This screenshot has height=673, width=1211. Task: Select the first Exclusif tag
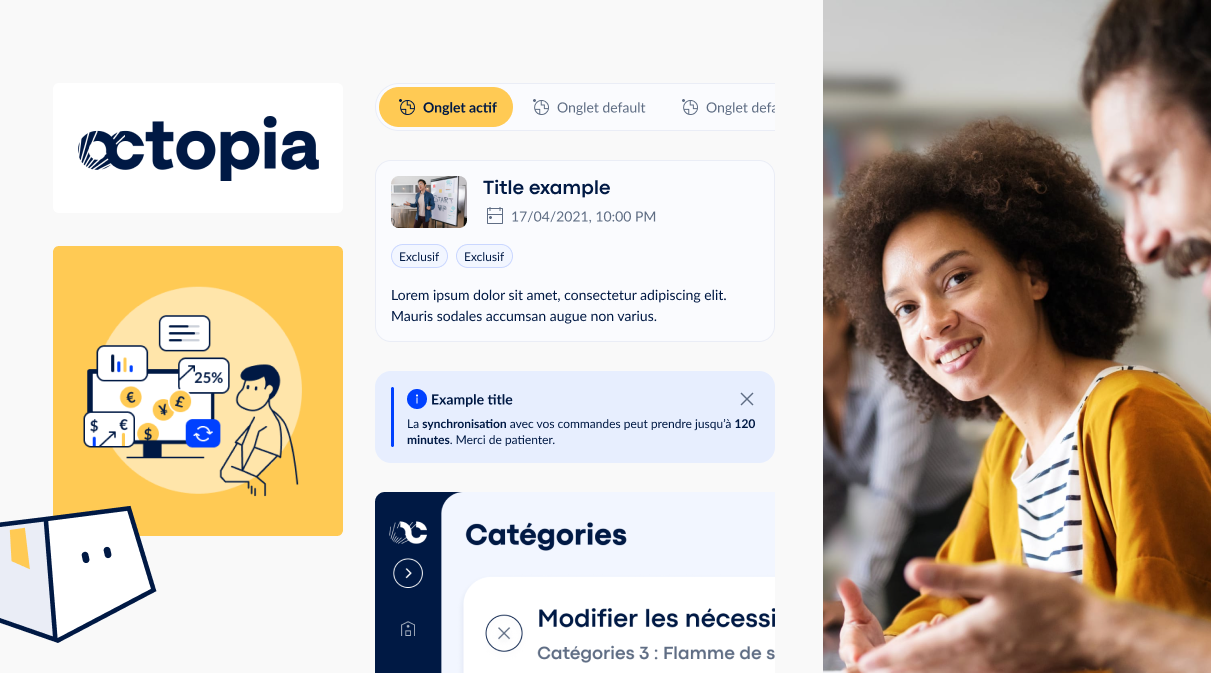(419, 257)
